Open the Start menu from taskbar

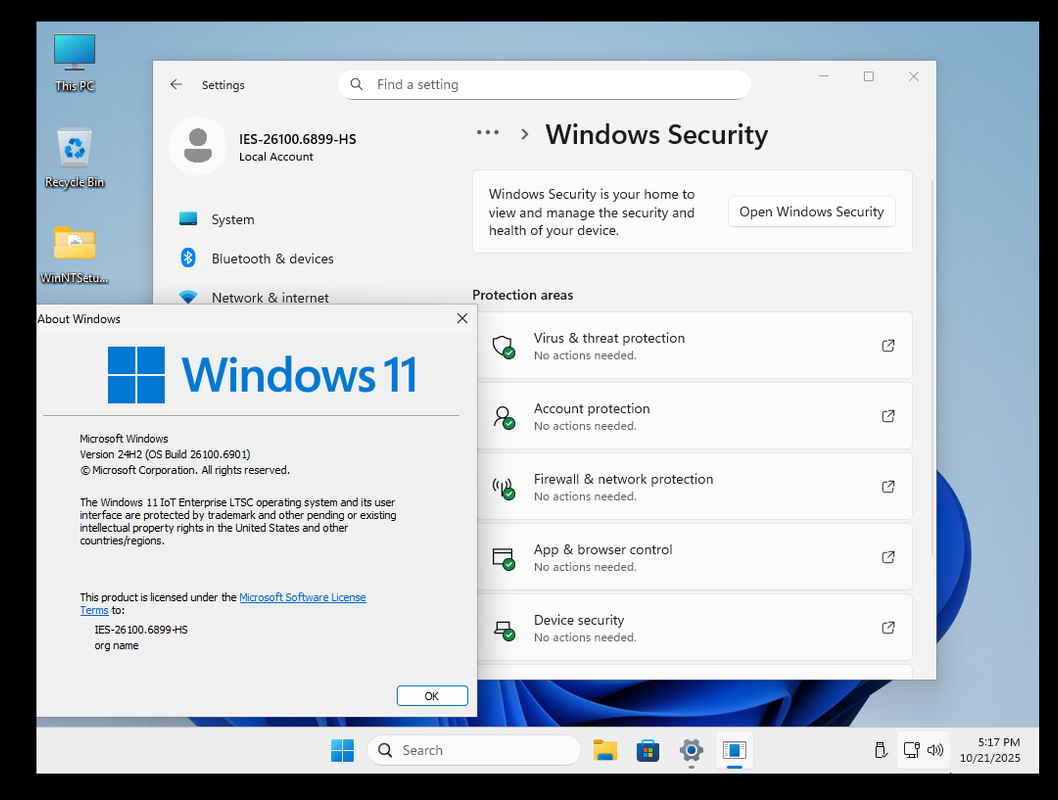(x=342, y=750)
